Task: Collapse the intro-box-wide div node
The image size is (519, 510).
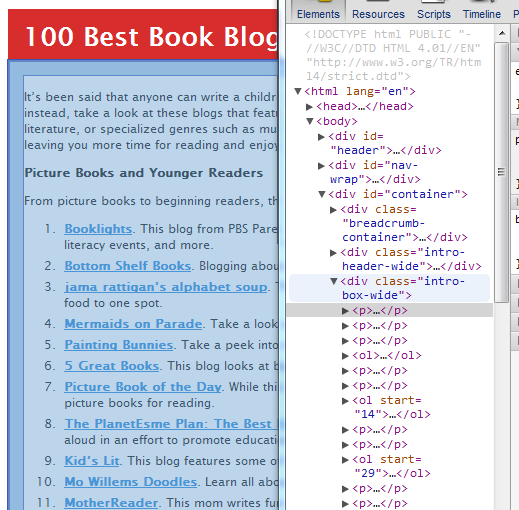Action: [x=334, y=281]
